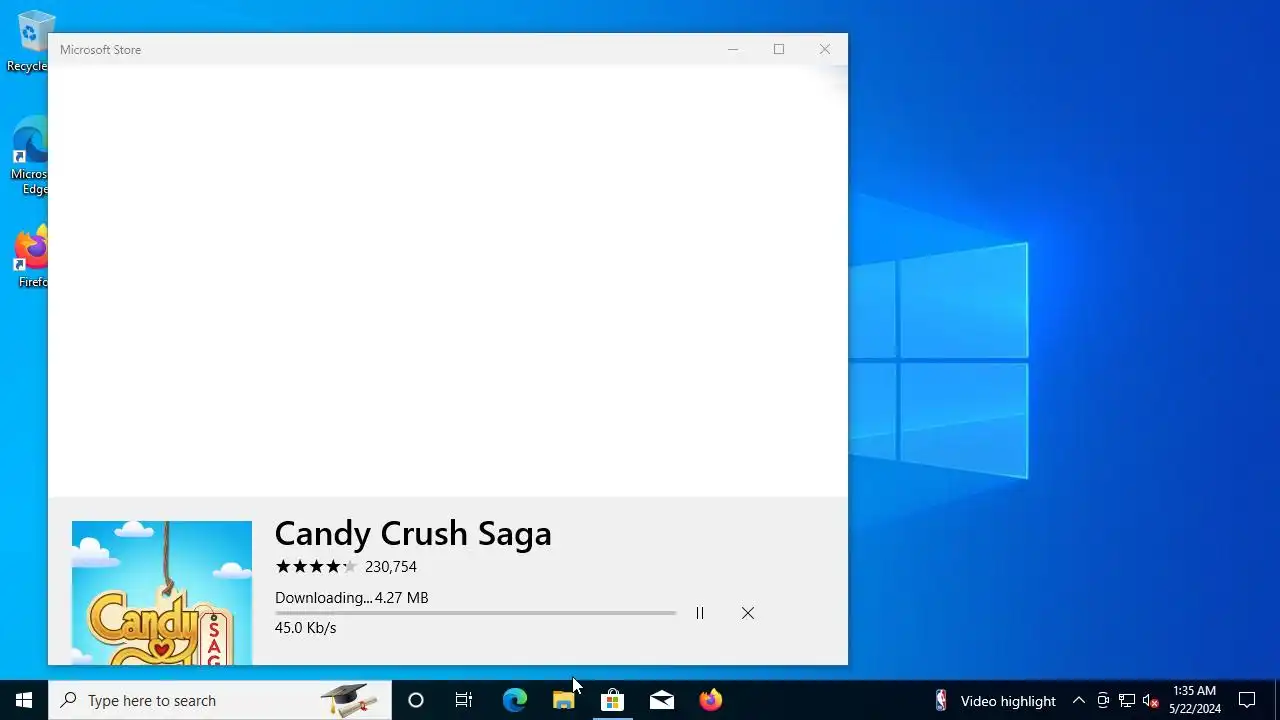Pause the Candy Crush Saga download
This screenshot has width=1280, height=720.
coord(700,613)
